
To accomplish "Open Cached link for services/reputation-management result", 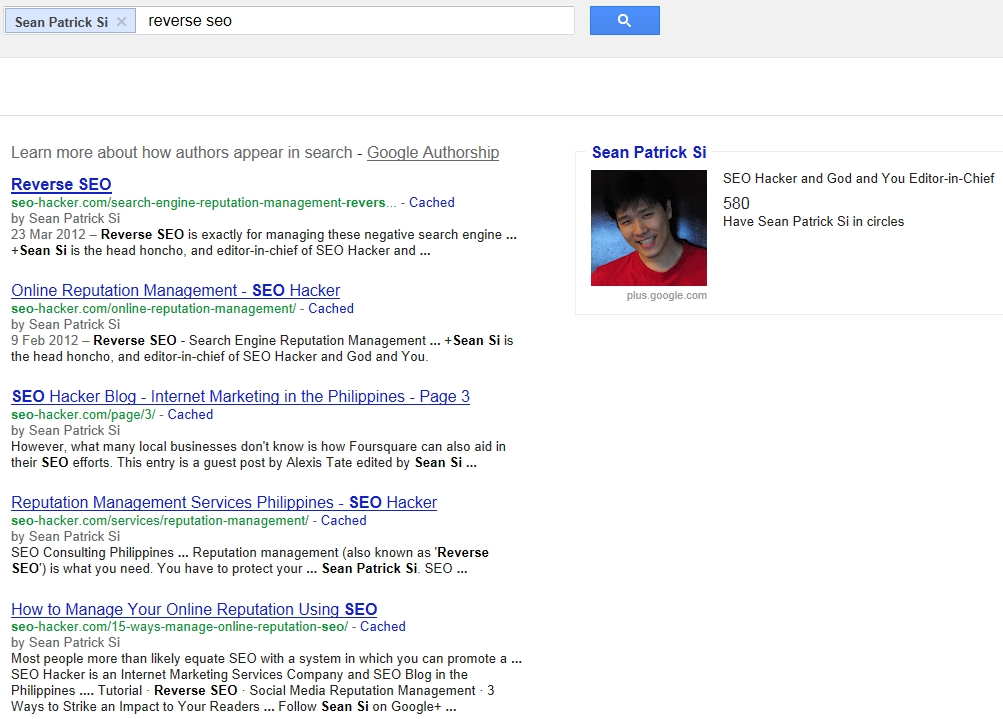I will pos(344,520).
